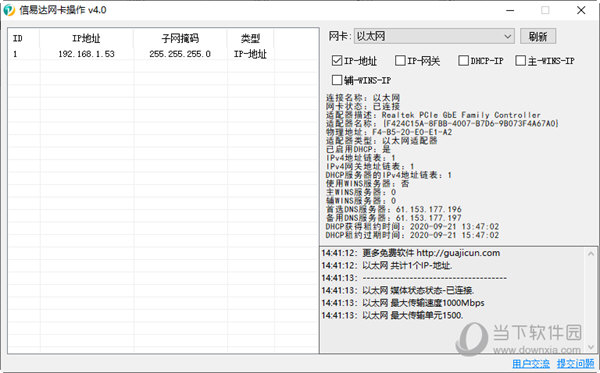Screen dimensions: 600x373
Task: Open the 提交问题 link
Action: 576,363
